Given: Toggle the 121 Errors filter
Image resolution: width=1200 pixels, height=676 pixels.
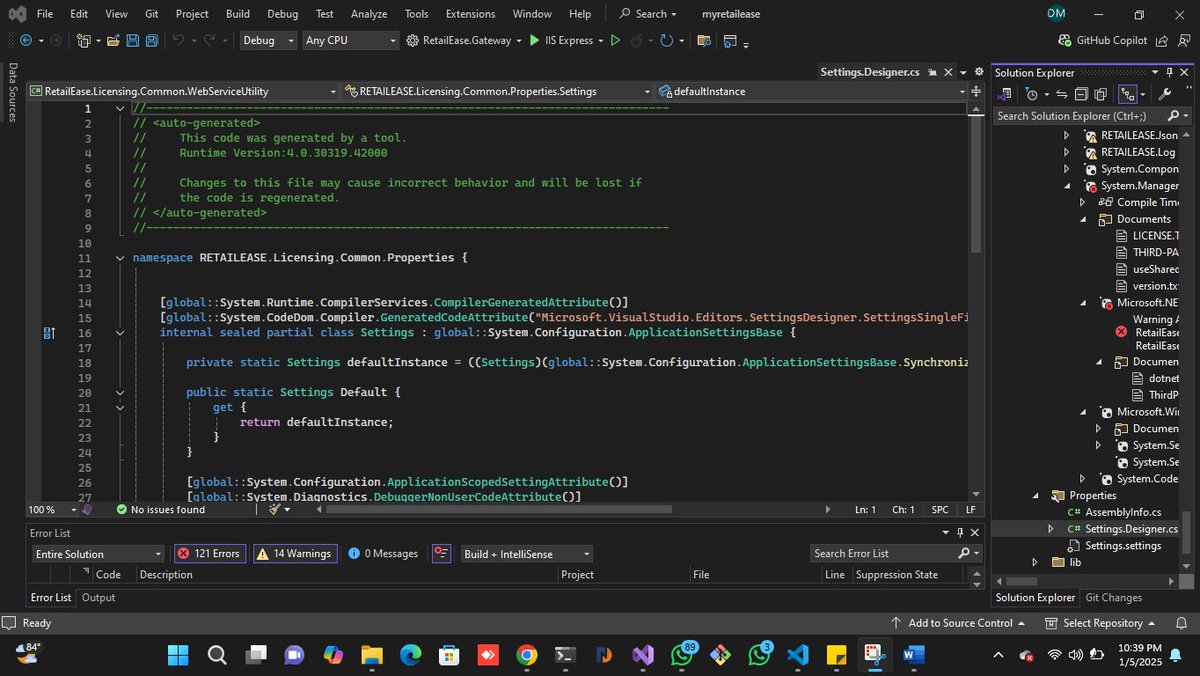Looking at the screenshot, I should [x=208, y=553].
